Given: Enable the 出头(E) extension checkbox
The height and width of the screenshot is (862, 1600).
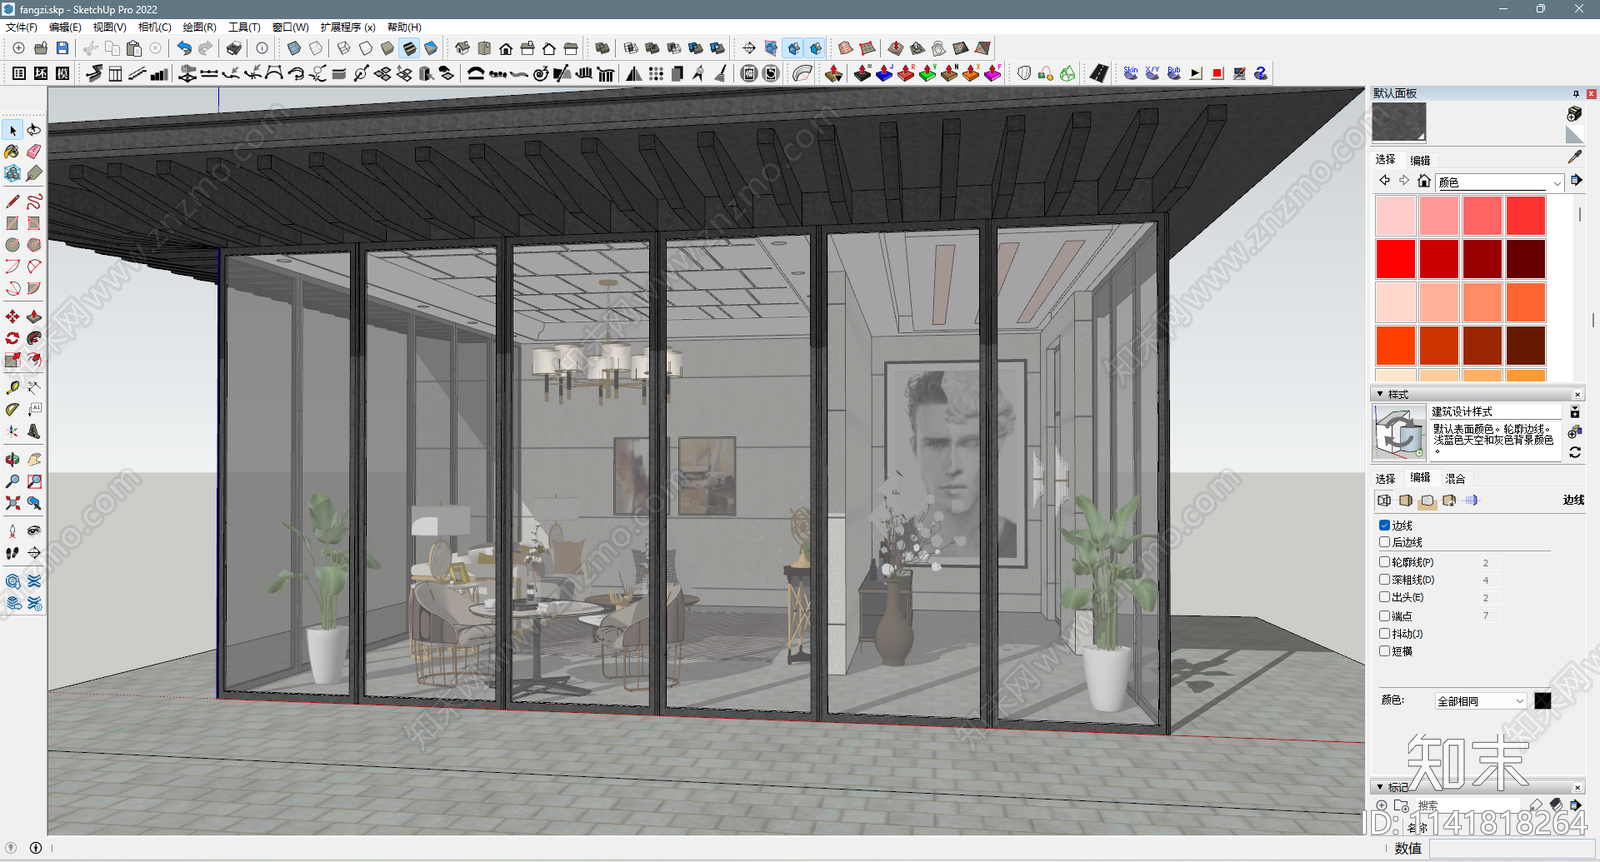Looking at the screenshot, I should coord(1385,597).
